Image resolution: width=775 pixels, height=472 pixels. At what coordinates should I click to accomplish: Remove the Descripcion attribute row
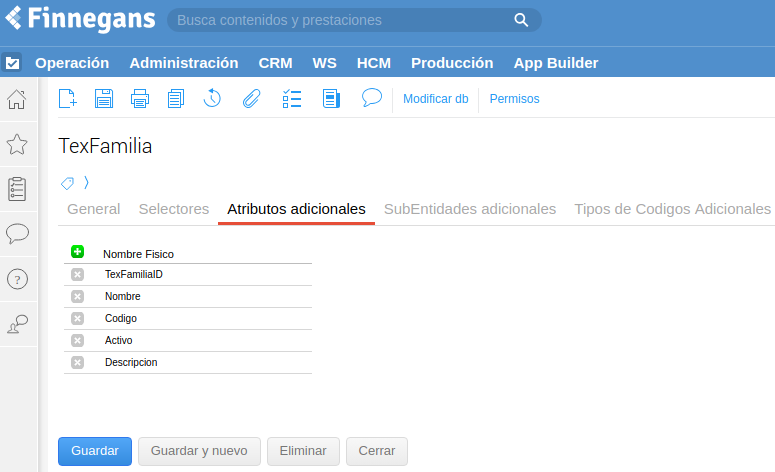point(77,362)
